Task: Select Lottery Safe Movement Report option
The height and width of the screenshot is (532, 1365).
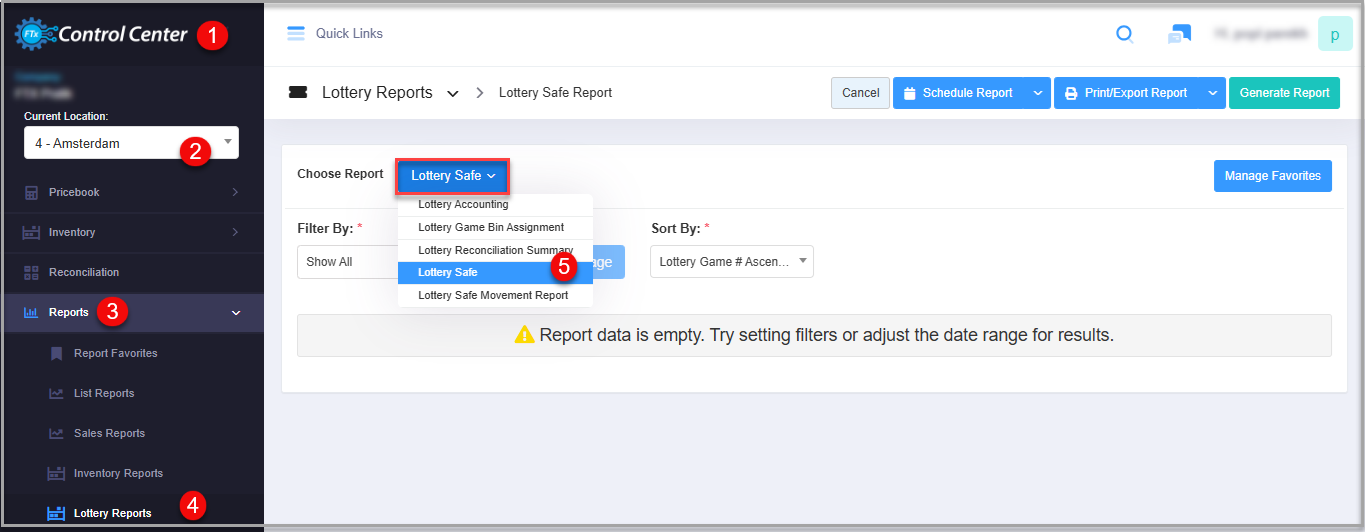Action: pos(493,295)
